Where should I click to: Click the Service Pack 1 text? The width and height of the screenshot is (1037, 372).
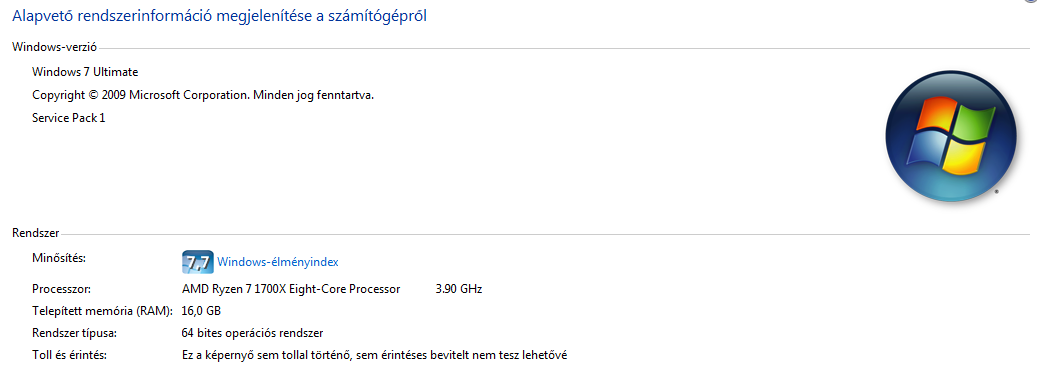click(68, 118)
